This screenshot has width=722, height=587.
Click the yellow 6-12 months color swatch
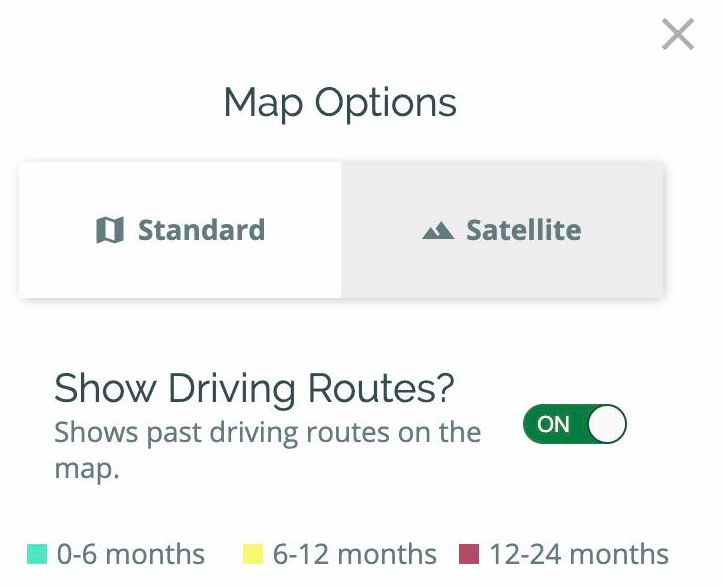[x=253, y=554]
